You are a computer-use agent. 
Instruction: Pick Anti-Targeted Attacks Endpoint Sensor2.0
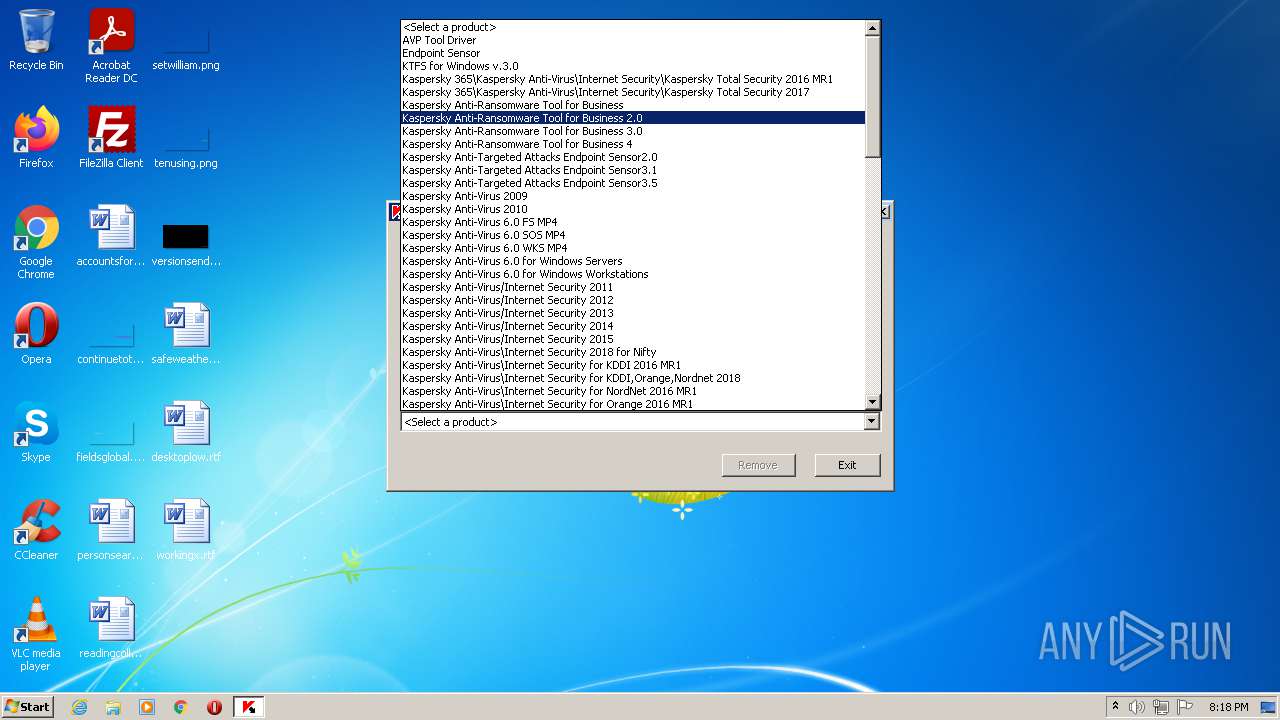point(633,157)
